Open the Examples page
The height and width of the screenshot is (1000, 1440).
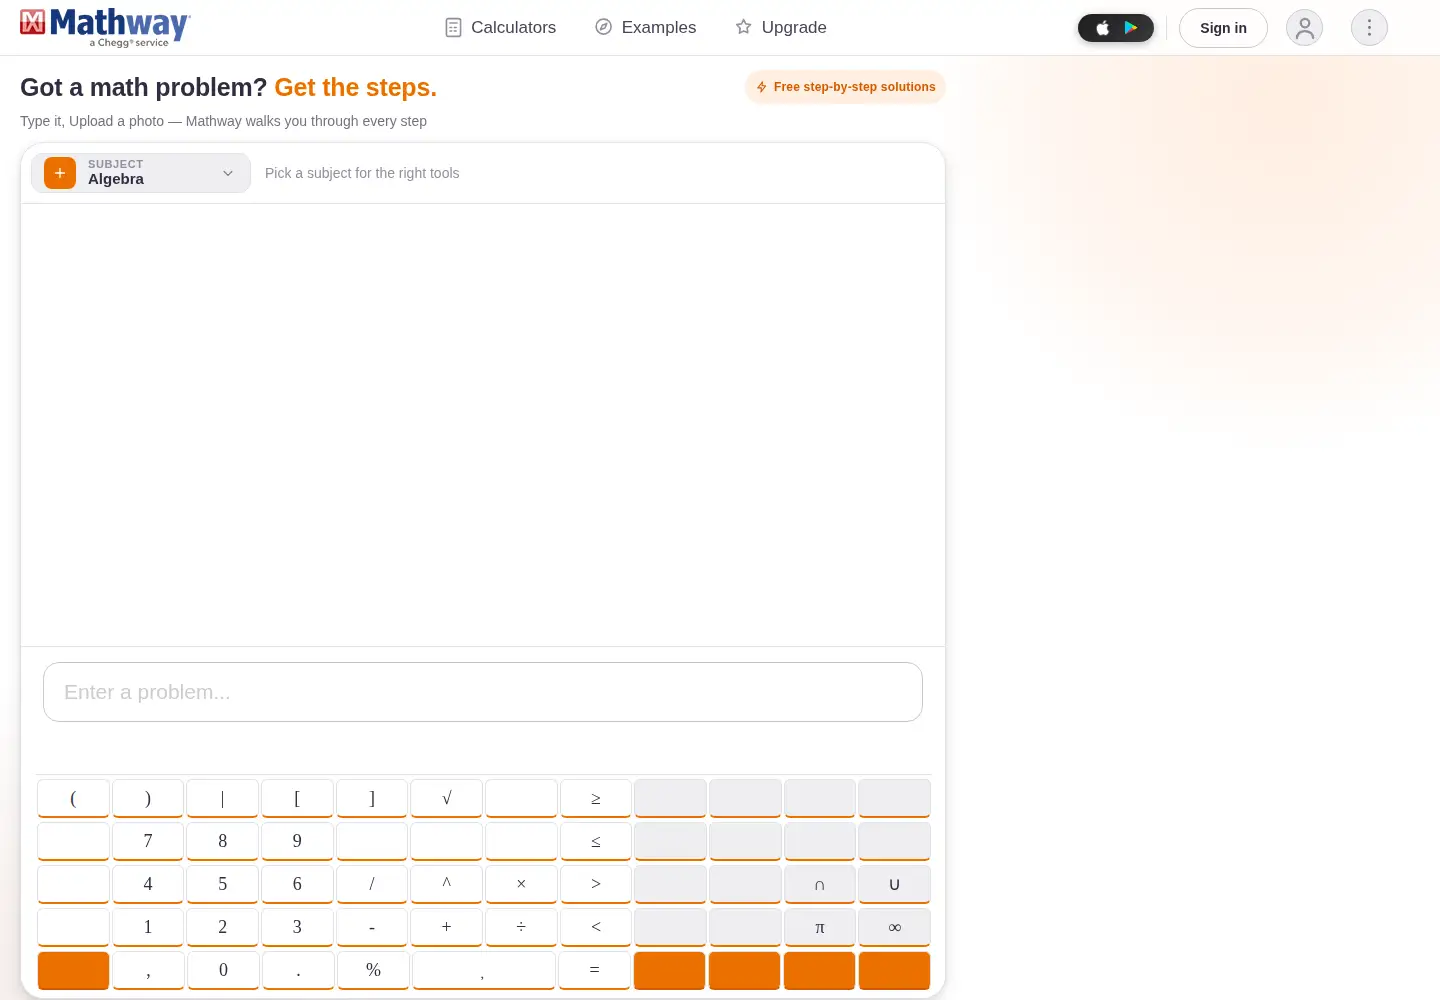click(645, 27)
